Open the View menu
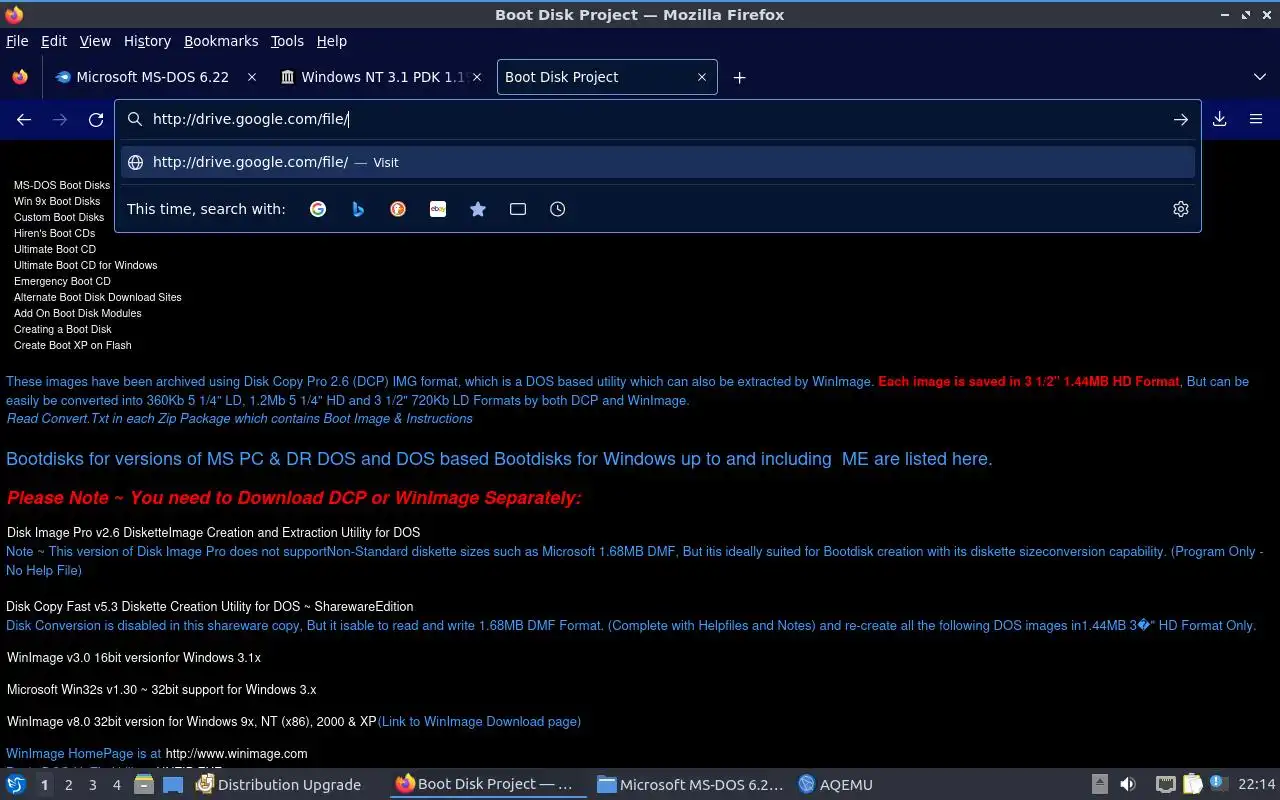The height and width of the screenshot is (800, 1280). point(95,41)
